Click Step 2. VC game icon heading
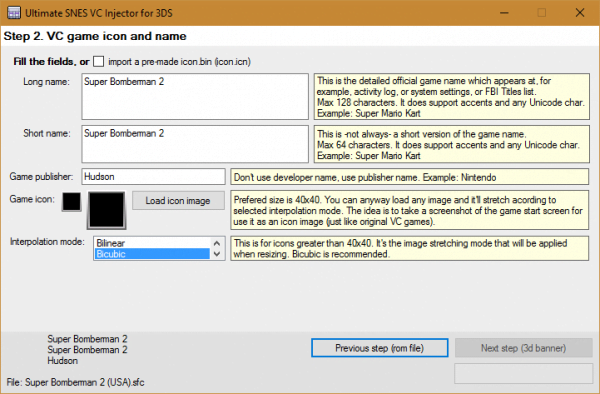 (x=95, y=36)
